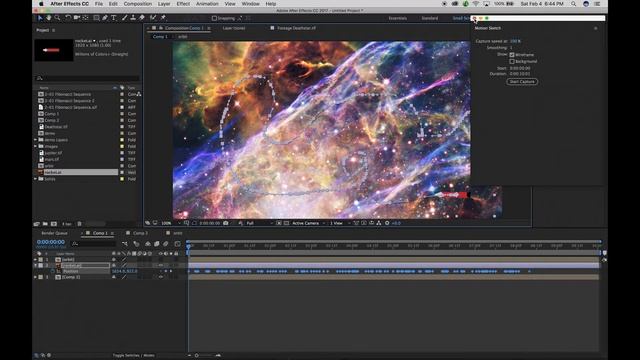
Task: Open the Active Camera dropdown
Action: click(x=308, y=223)
